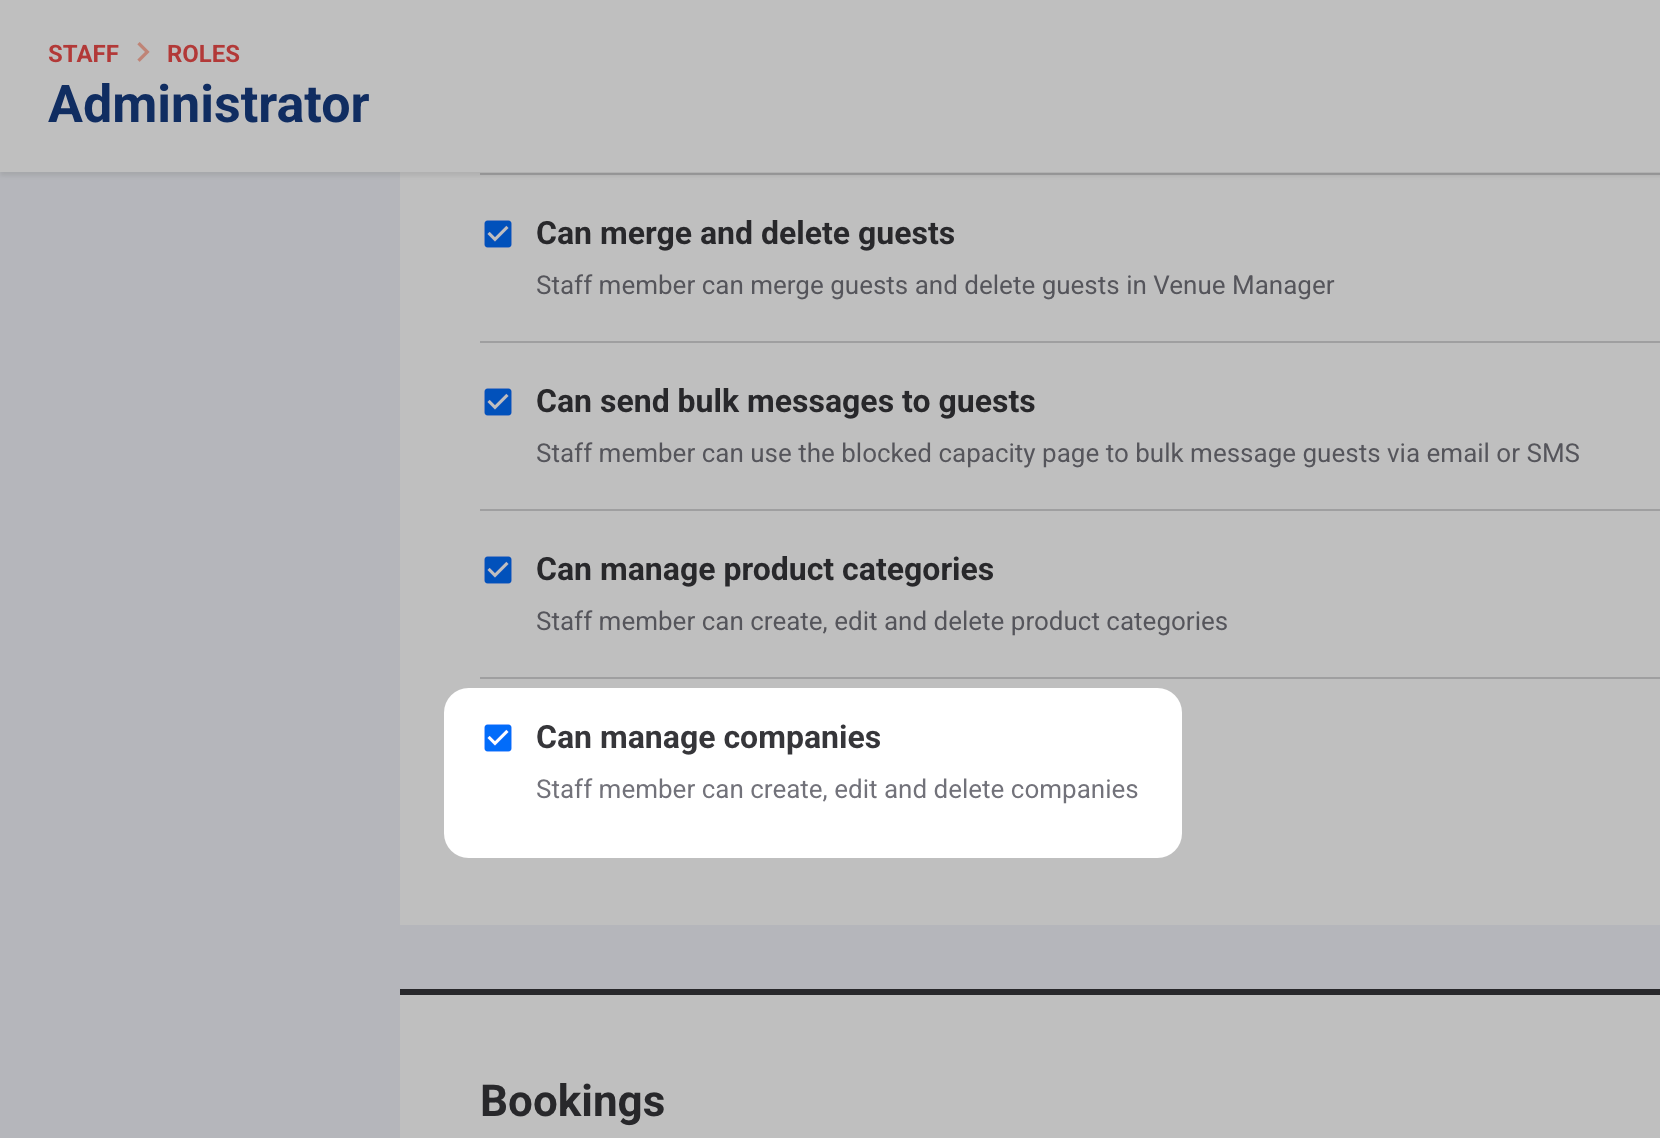
Task: Click the "Can manage product categories" label
Action: [x=764, y=570]
